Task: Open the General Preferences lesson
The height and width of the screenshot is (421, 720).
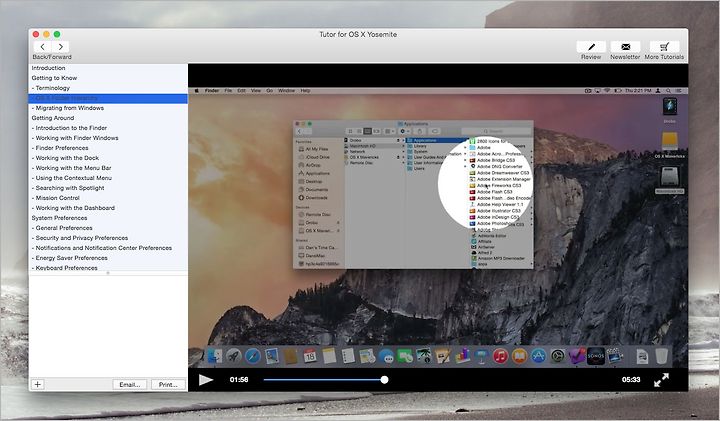Action: point(108,228)
